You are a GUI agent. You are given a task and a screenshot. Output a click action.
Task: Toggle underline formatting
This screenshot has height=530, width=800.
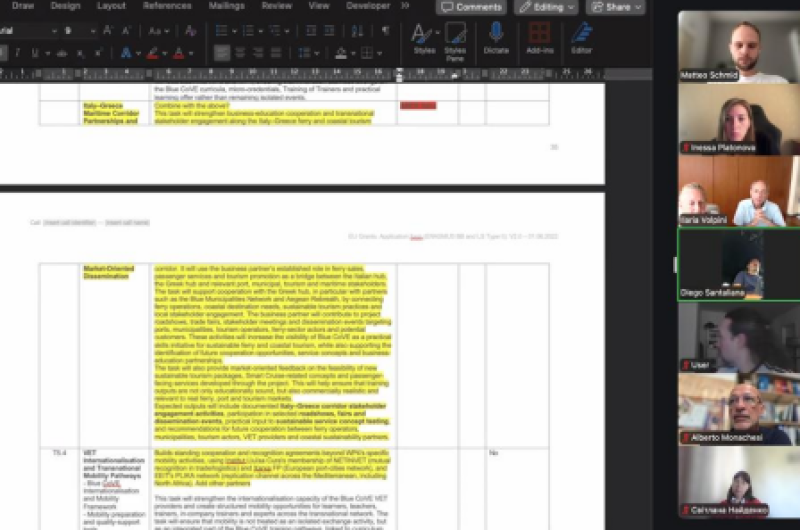[35, 53]
